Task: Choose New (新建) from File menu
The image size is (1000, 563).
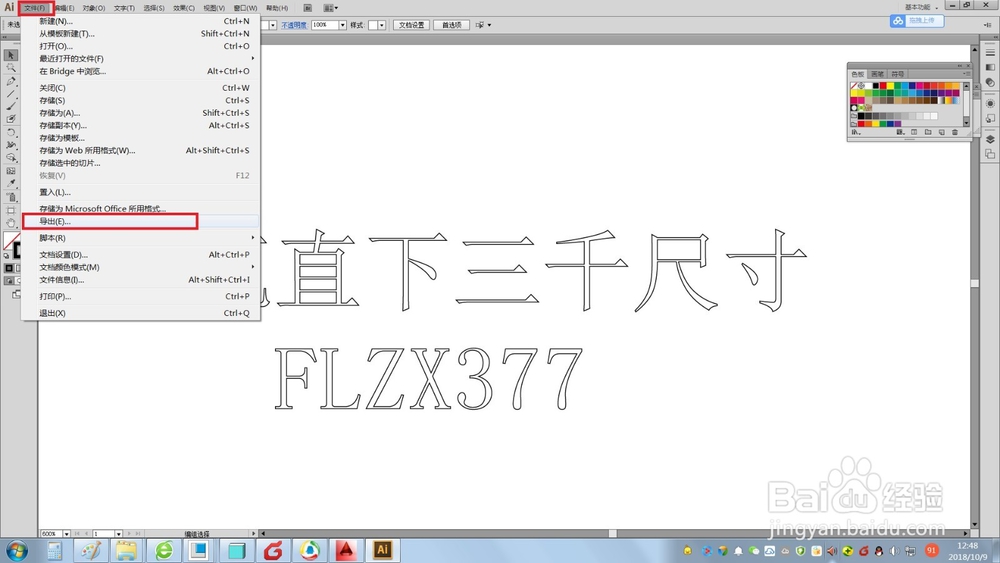Action: (141, 21)
